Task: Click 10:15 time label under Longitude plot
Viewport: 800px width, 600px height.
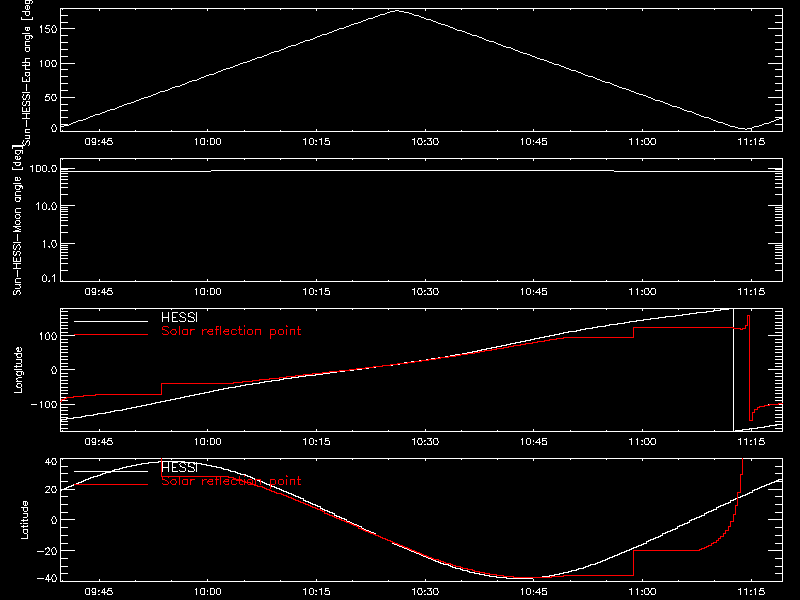Action: click(x=316, y=441)
